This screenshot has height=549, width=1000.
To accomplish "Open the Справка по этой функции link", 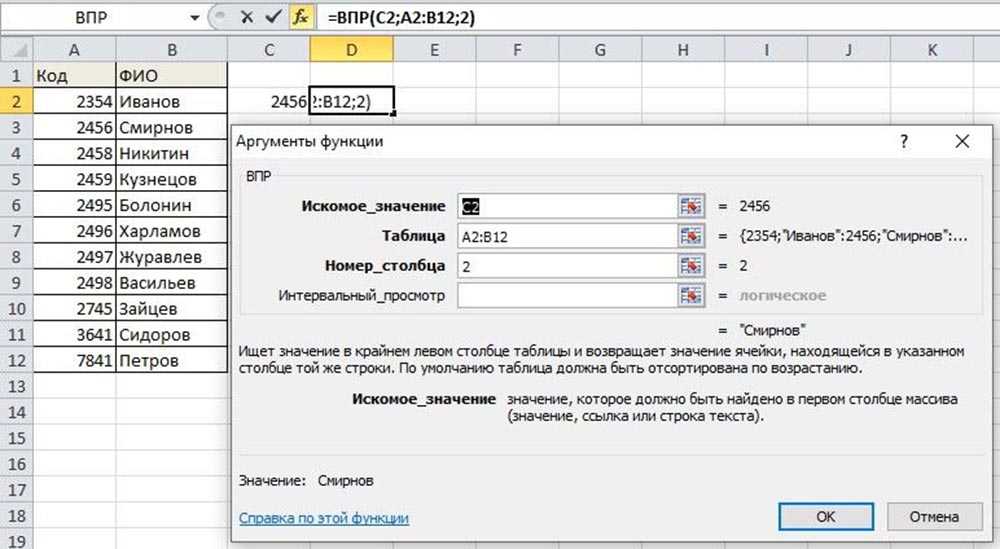I will pyautogui.click(x=324, y=518).
